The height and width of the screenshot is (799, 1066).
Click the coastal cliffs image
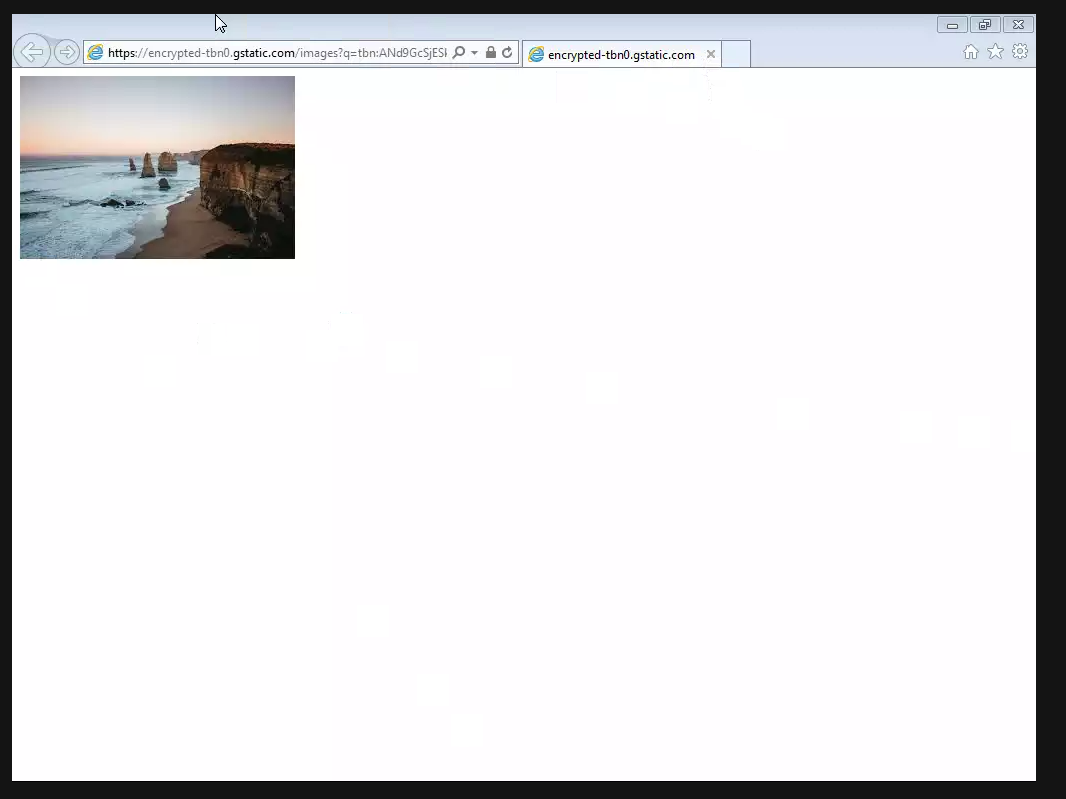[x=158, y=167]
